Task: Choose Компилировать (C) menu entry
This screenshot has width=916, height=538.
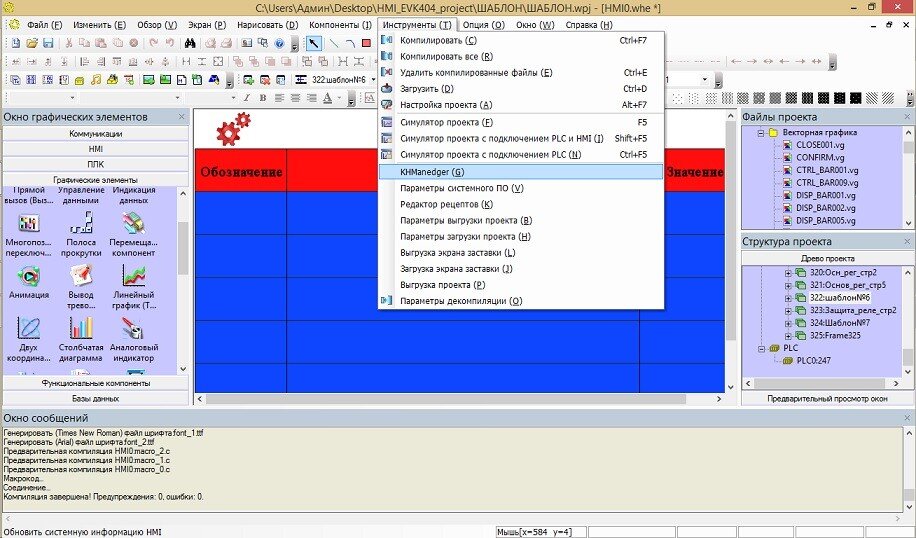Action: coord(521,40)
